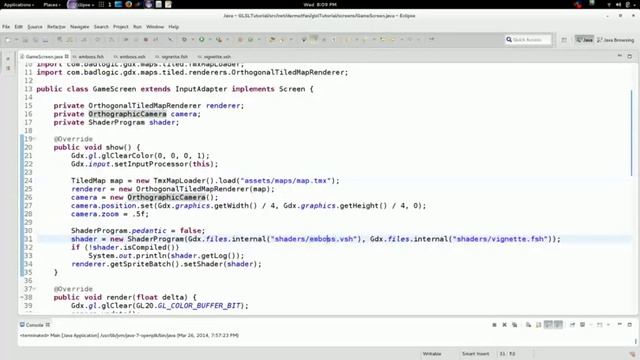Toggle Pin Console button
Viewport: 640px width, 360px height.
[x=572, y=325]
